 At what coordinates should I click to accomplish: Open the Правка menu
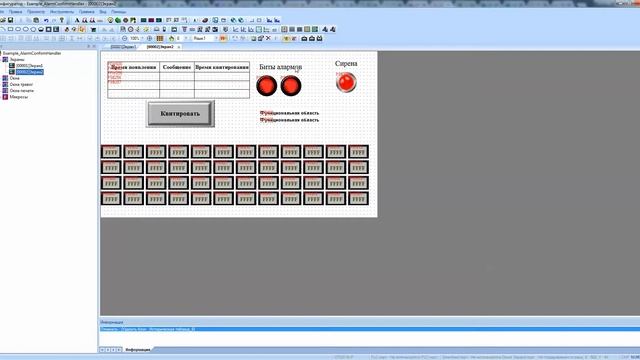tap(15, 12)
